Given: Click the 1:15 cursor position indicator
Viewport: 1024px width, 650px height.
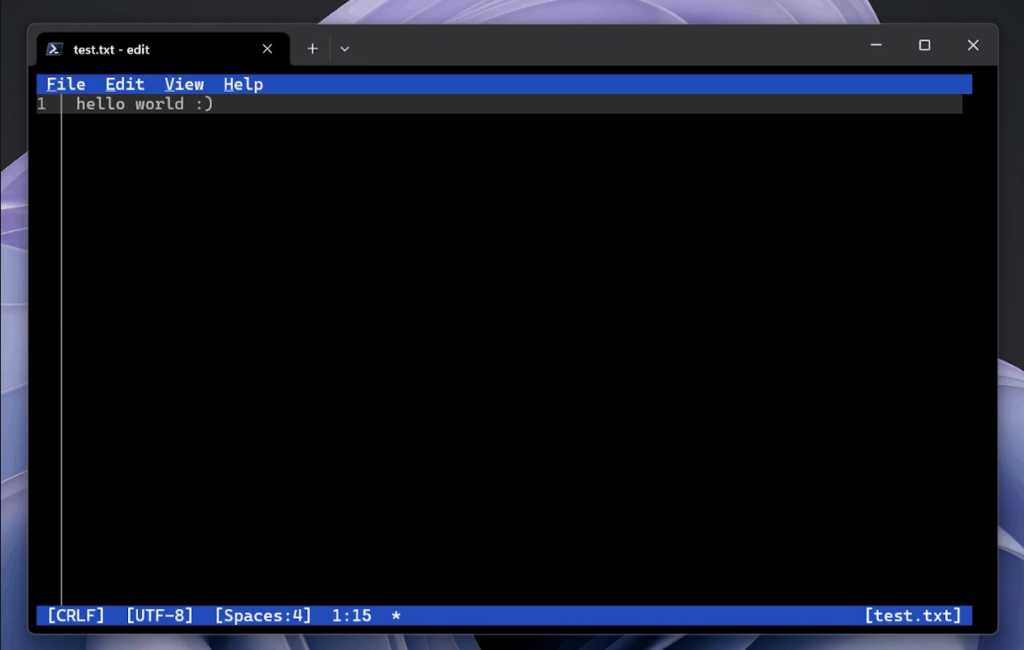Looking at the screenshot, I should (x=351, y=615).
